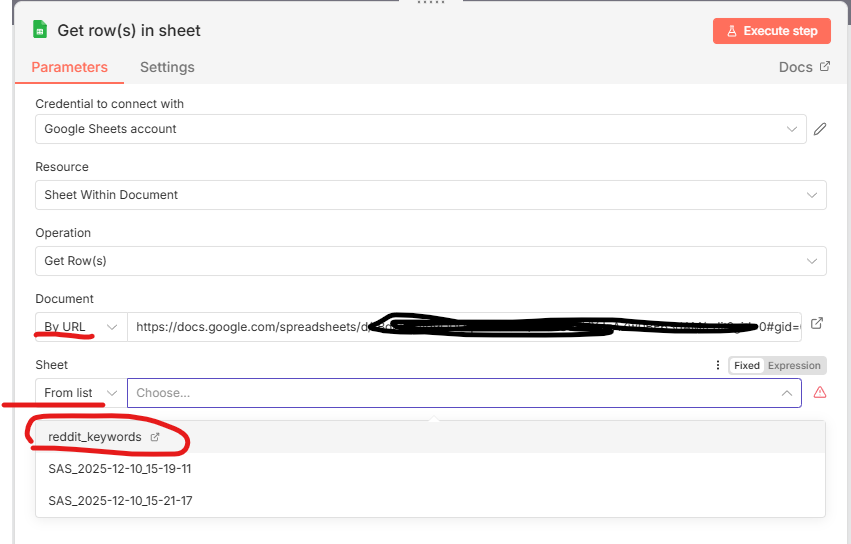Switch to the Settings tab
Viewport: 851px width, 544px height.
point(167,67)
